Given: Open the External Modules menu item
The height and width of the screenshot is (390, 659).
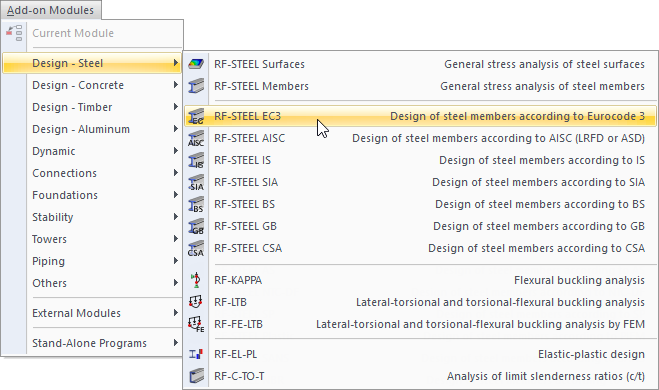Looking at the screenshot, I should (92, 313).
